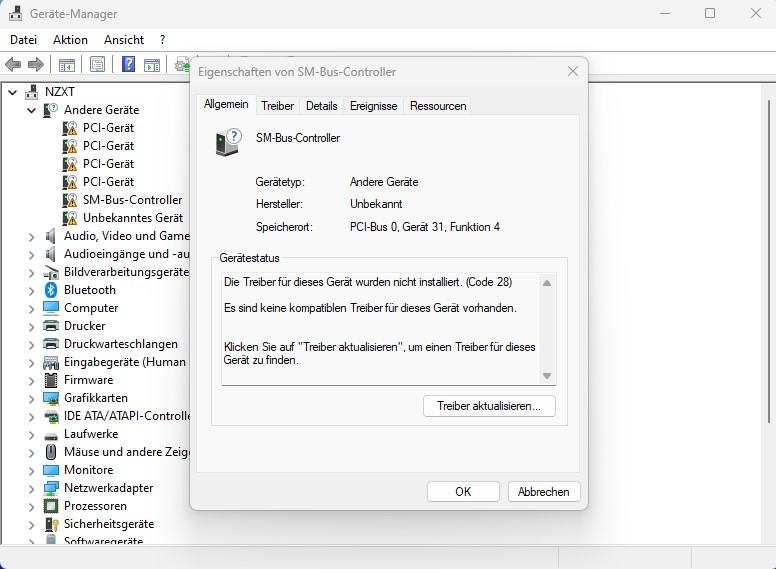Expand the Sicherheitsgeräte category
Viewport: 776px width, 569px height.
click(32, 525)
